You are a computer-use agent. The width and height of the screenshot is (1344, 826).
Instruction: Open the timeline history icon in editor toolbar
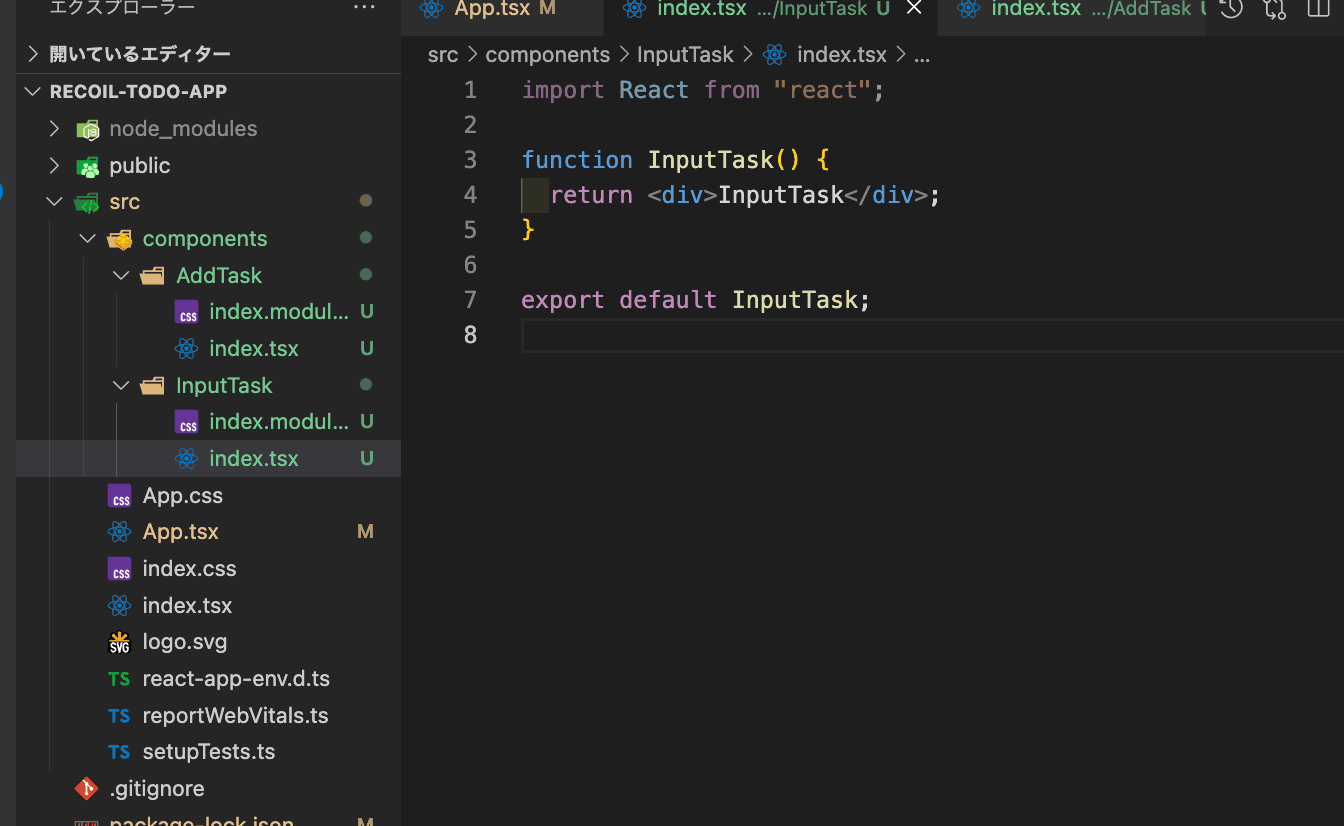tap(1231, 9)
